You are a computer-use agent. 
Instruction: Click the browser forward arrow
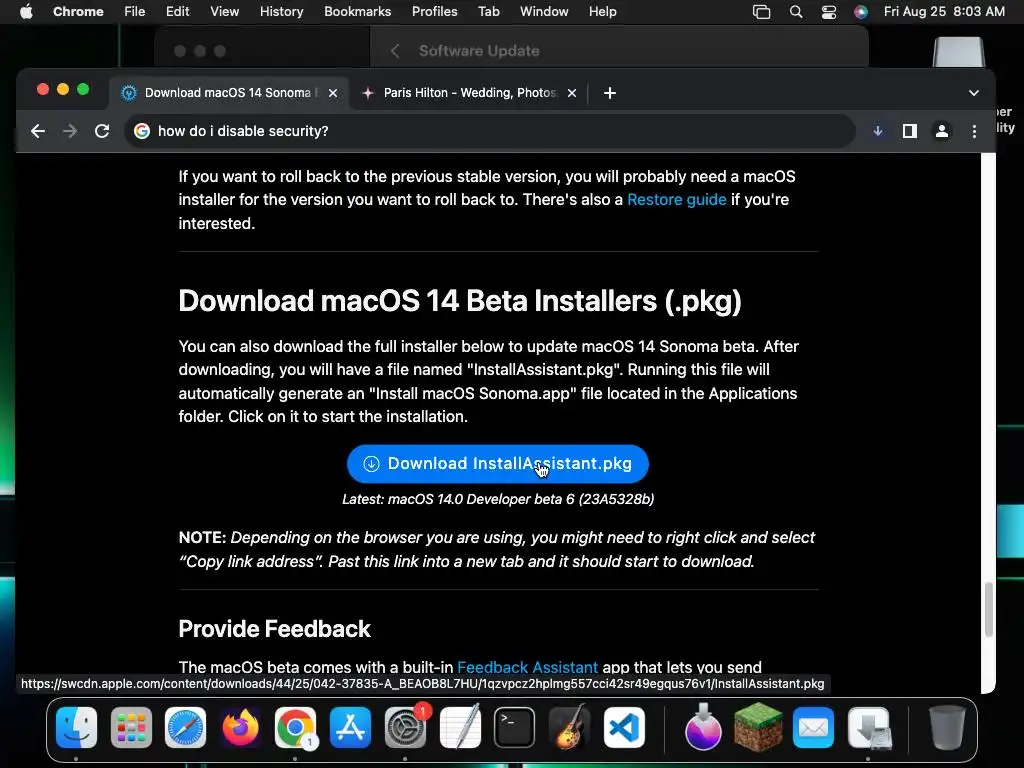pos(70,131)
